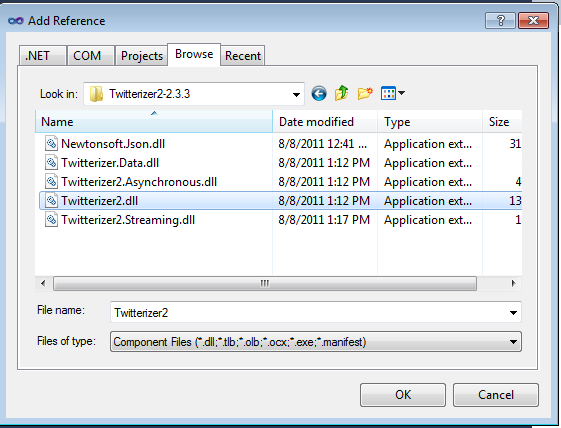This screenshot has height=428, width=561.
Task: Select Twitterizer2.Streaming.dll in the list
Action: tap(128, 219)
